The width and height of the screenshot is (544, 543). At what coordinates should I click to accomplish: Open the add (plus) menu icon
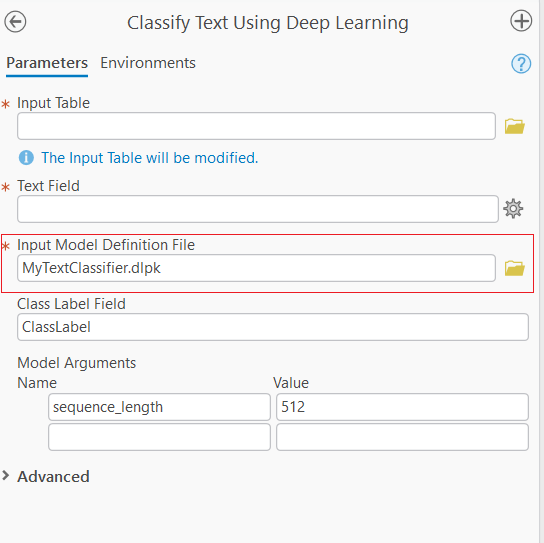point(521,21)
